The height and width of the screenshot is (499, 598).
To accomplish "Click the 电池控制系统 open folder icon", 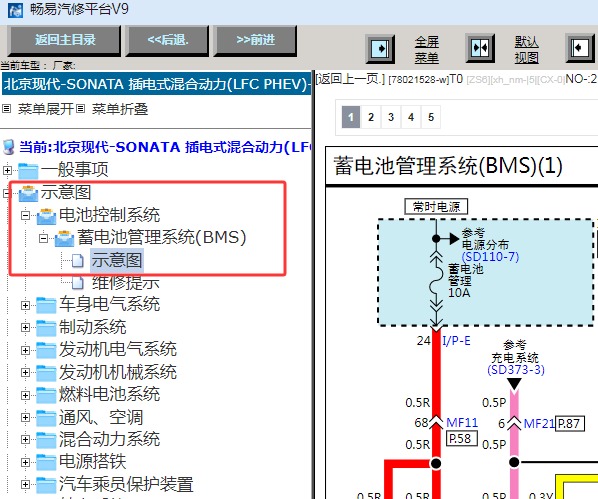I will tap(47, 216).
